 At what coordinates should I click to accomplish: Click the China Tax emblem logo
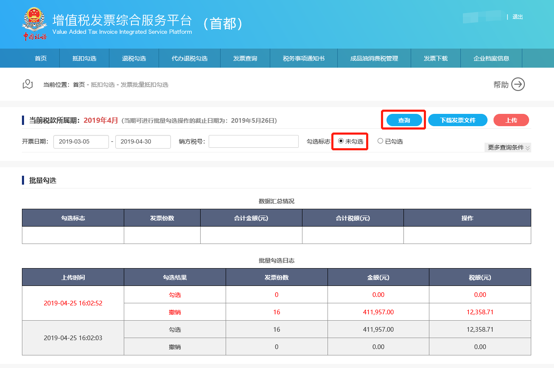click(x=34, y=24)
